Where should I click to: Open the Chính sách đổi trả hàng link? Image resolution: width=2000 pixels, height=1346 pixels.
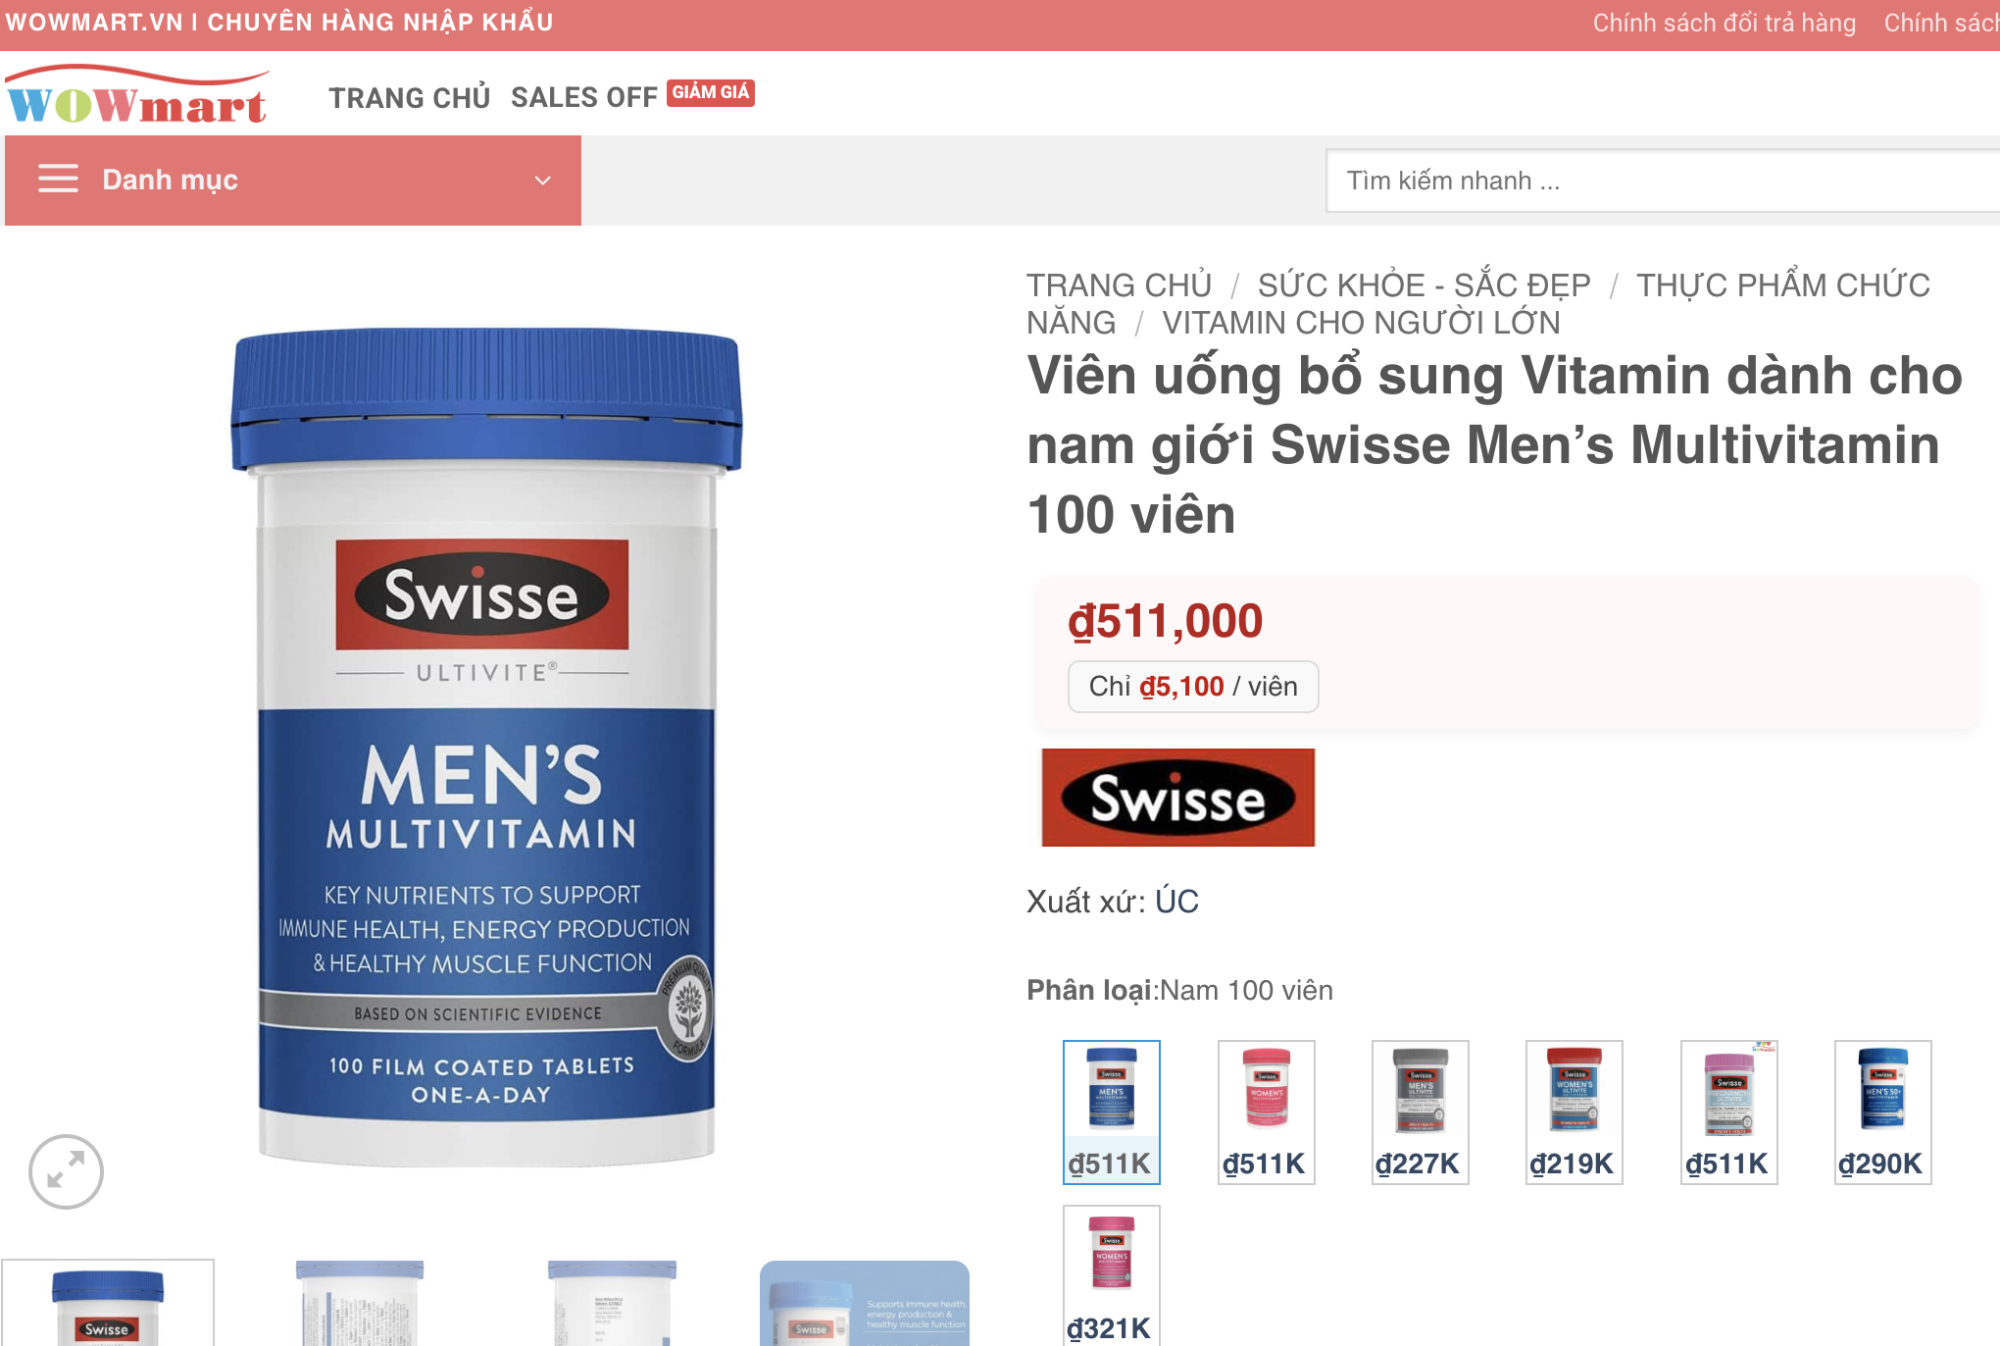click(x=1724, y=23)
